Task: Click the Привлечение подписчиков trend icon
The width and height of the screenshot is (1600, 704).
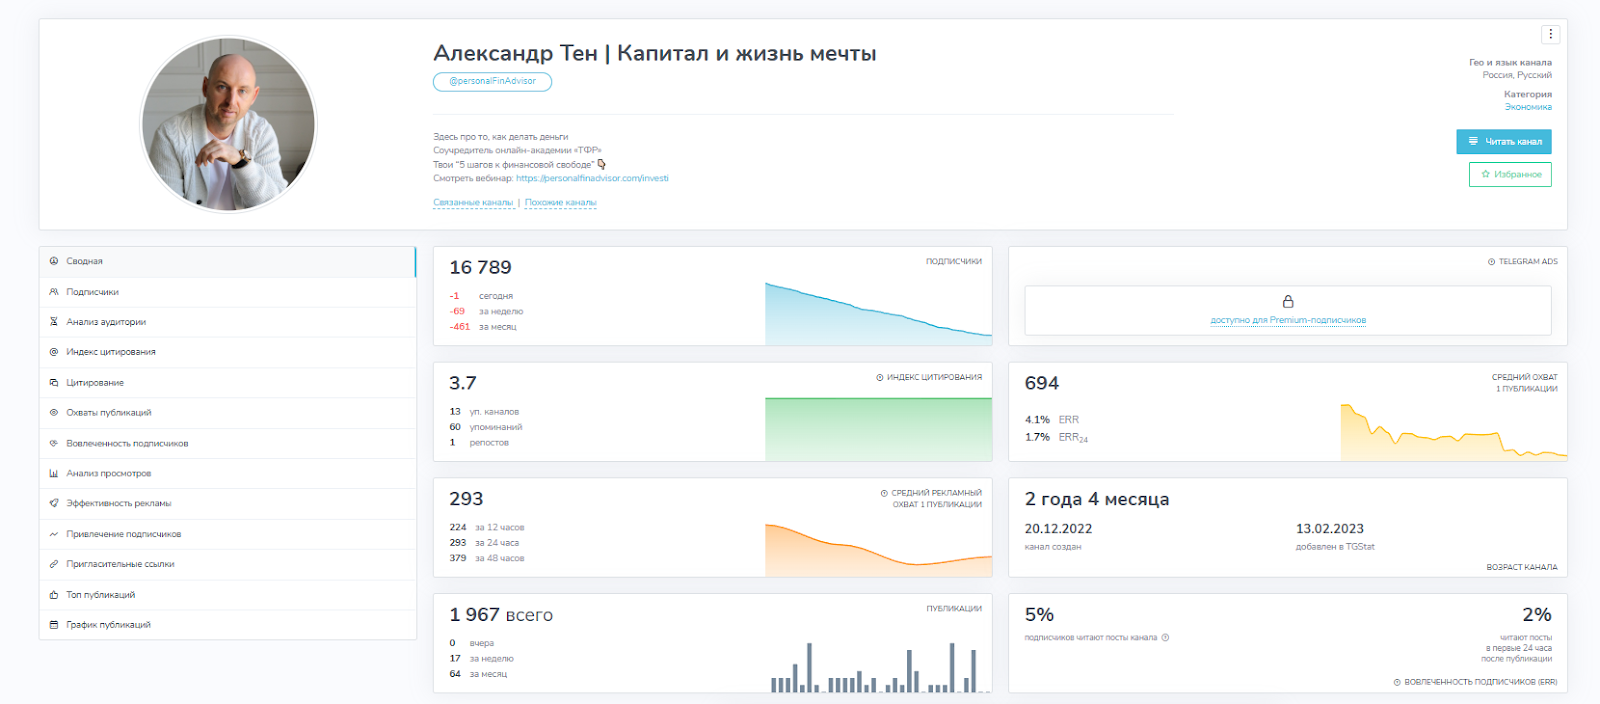Action: pyautogui.click(x=54, y=534)
